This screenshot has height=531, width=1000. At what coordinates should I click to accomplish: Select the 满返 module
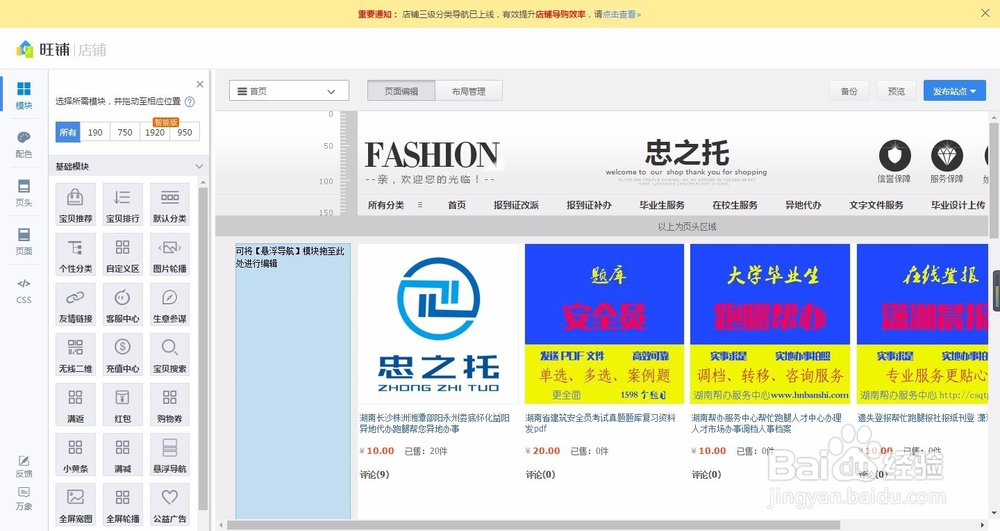75,404
